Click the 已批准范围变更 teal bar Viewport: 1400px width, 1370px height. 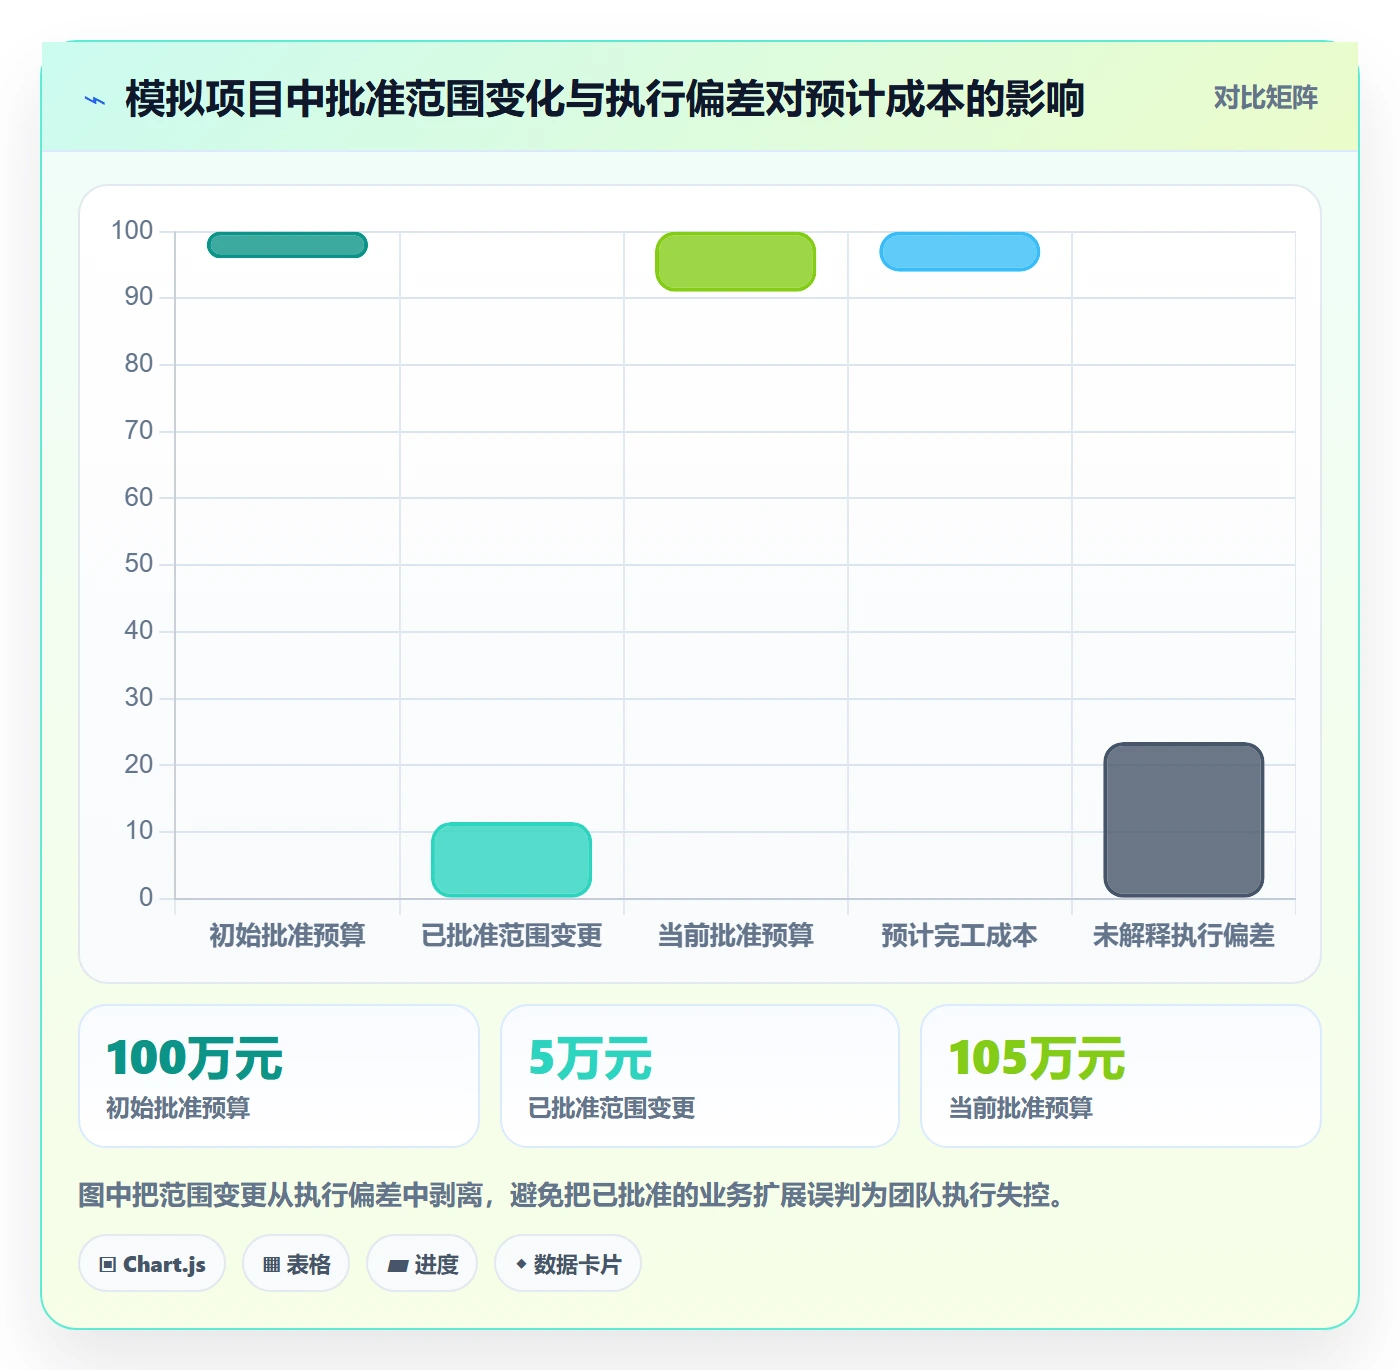[511, 860]
